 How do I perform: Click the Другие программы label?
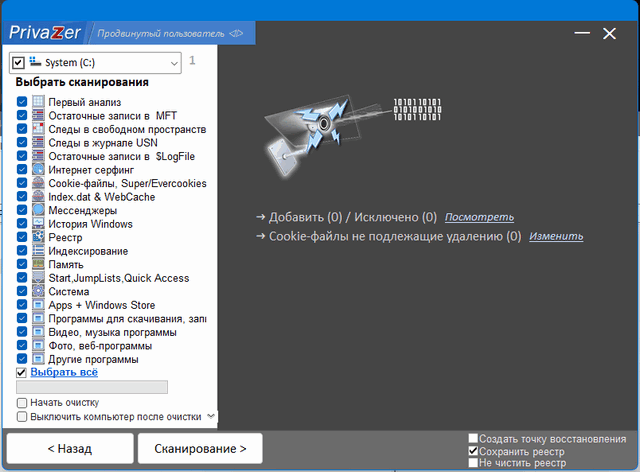point(93,359)
